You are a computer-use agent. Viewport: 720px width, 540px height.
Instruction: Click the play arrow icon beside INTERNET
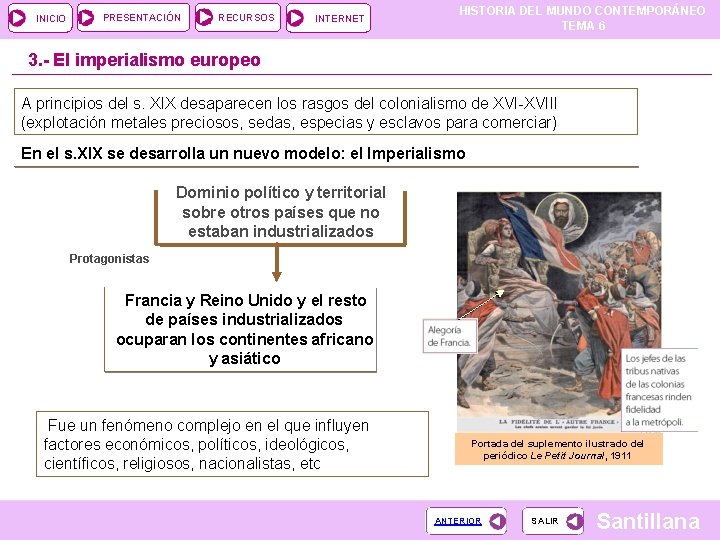295,18
